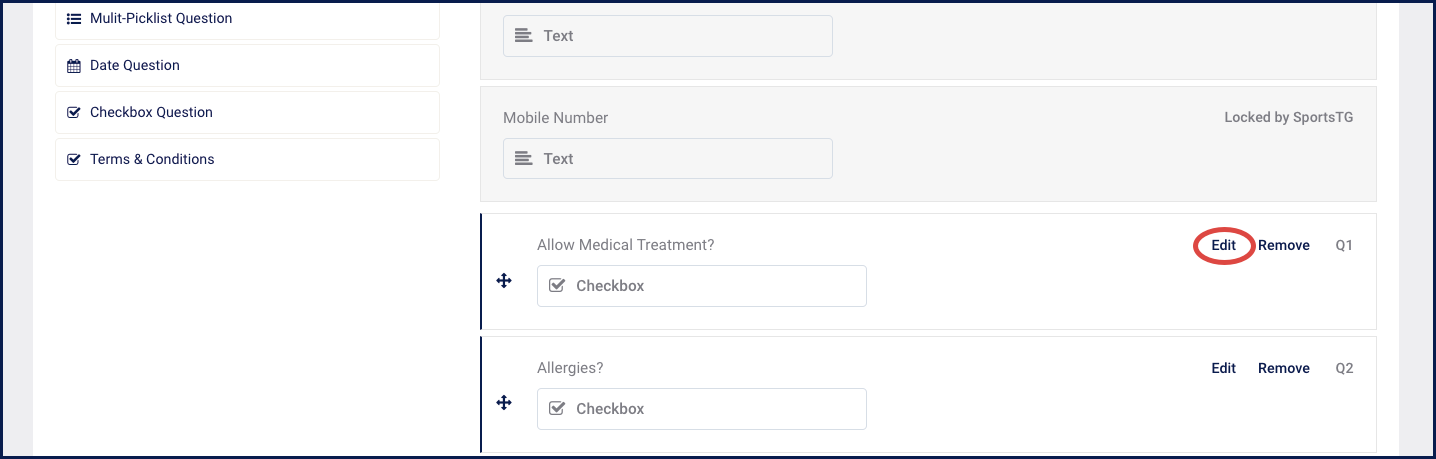Edit the Allow Medical Treatment question

tap(1224, 245)
